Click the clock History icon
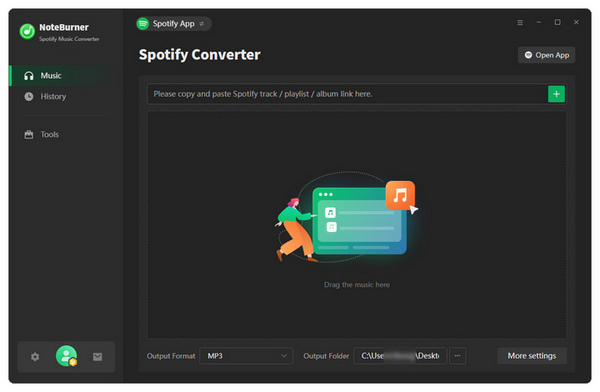Image resolution: width=600 pixels, height=392 pixels. [29, 96]
